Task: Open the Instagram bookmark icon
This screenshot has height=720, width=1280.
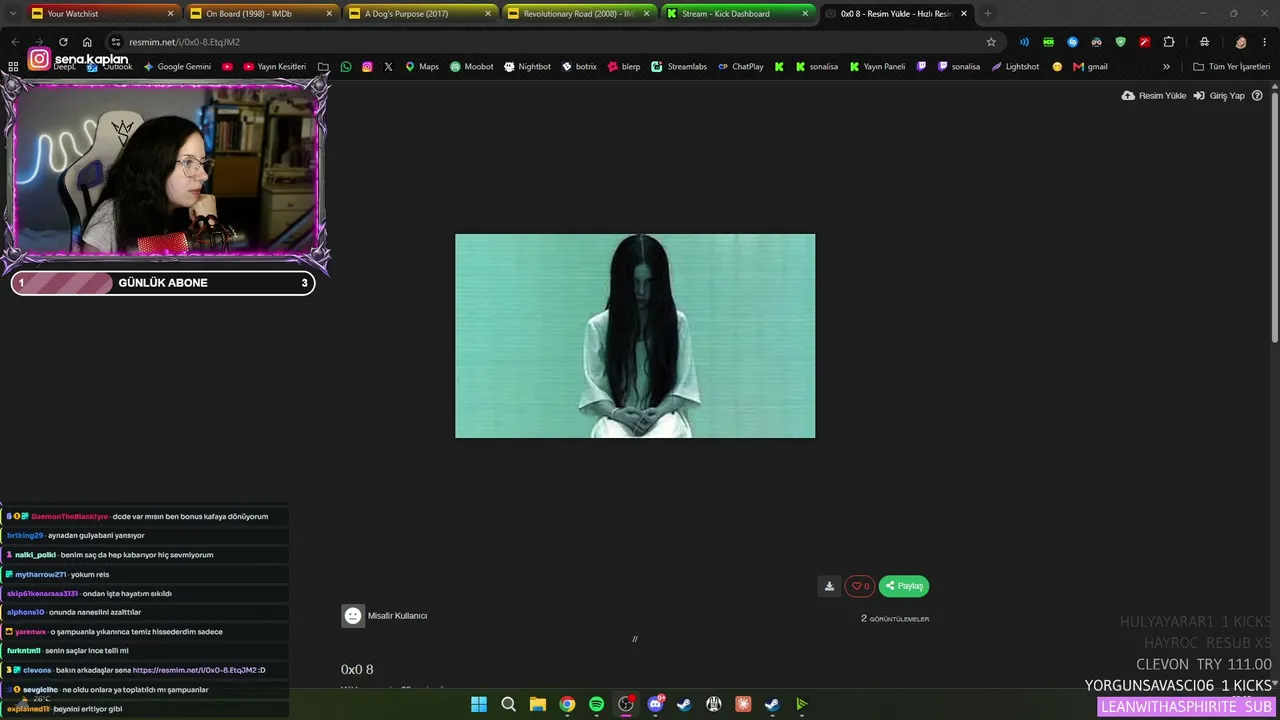Action: (x=367, y=67)
